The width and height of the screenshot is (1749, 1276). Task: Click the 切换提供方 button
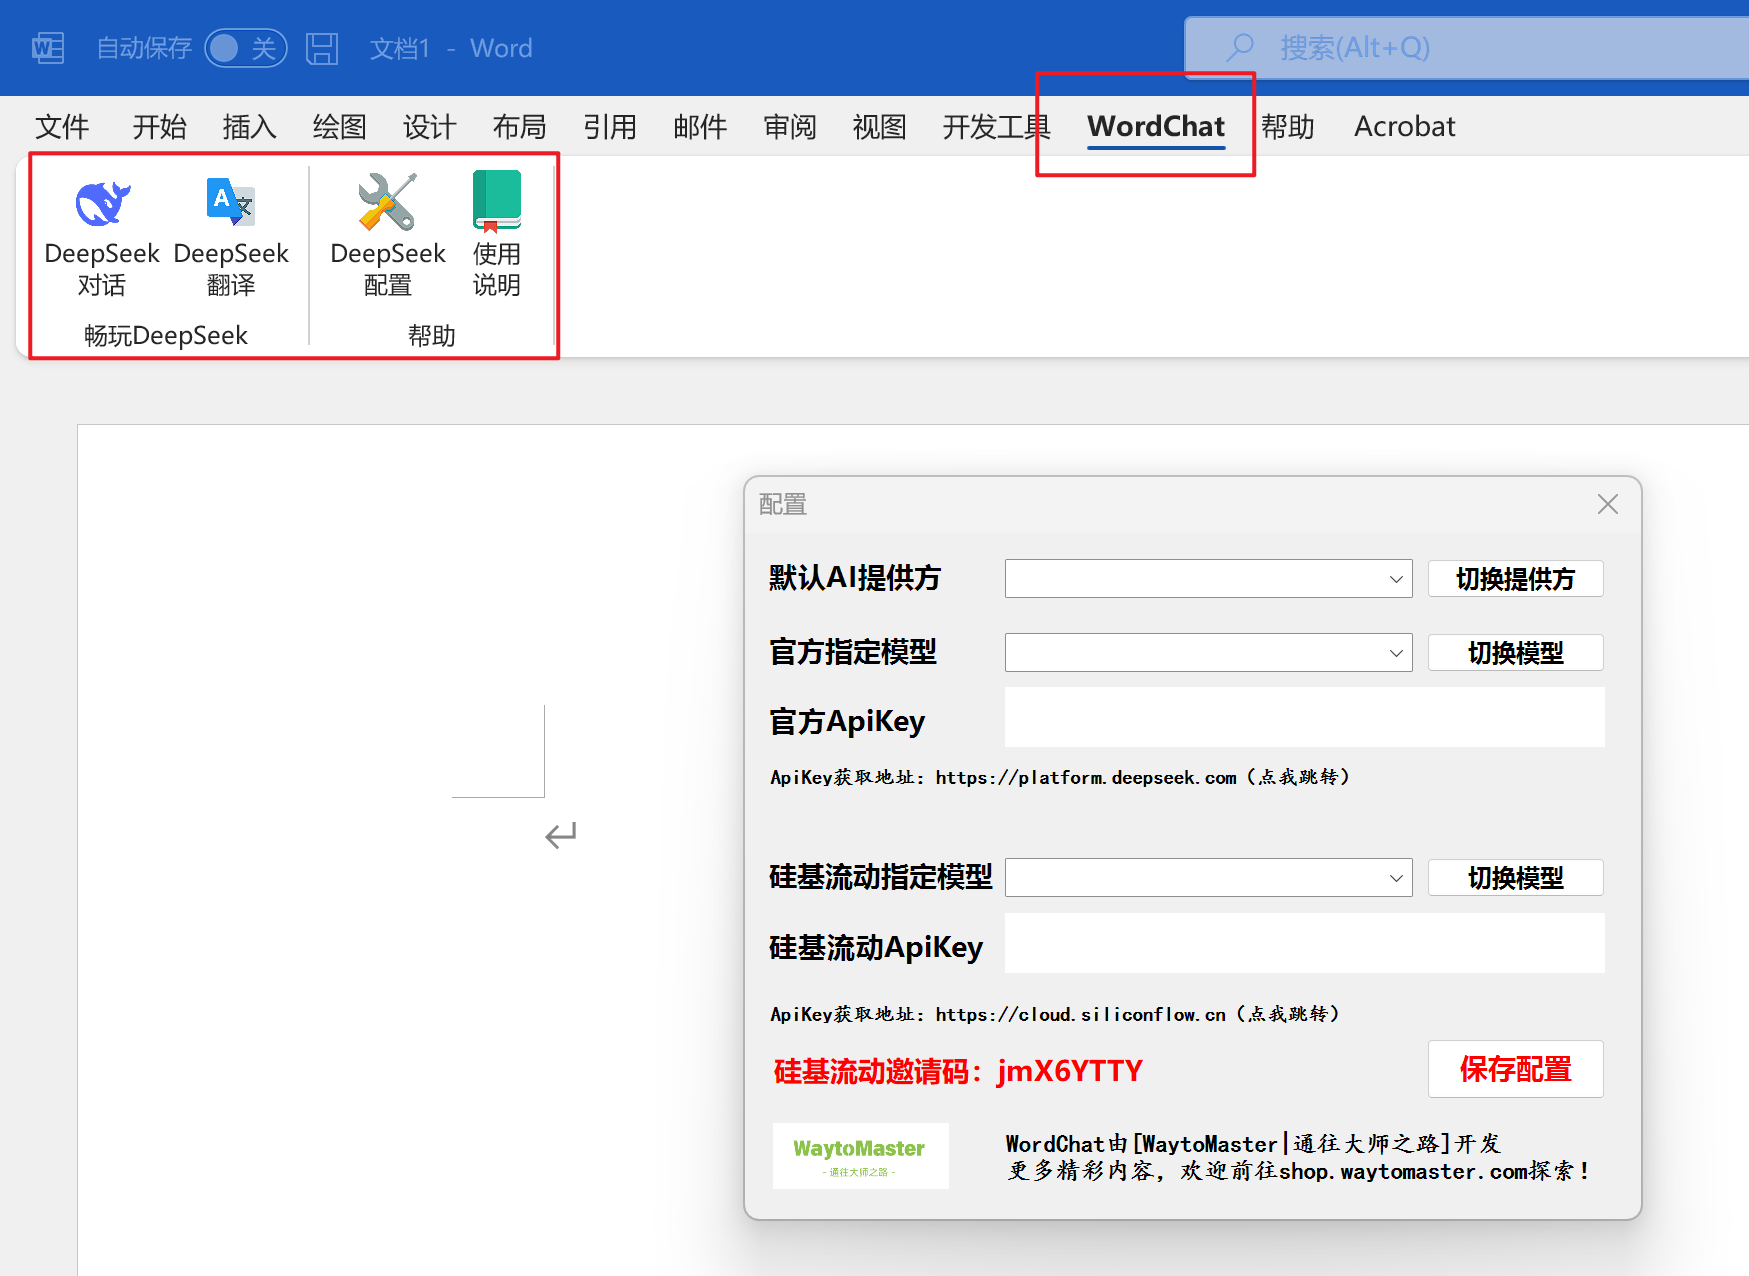coord(1516,579)
